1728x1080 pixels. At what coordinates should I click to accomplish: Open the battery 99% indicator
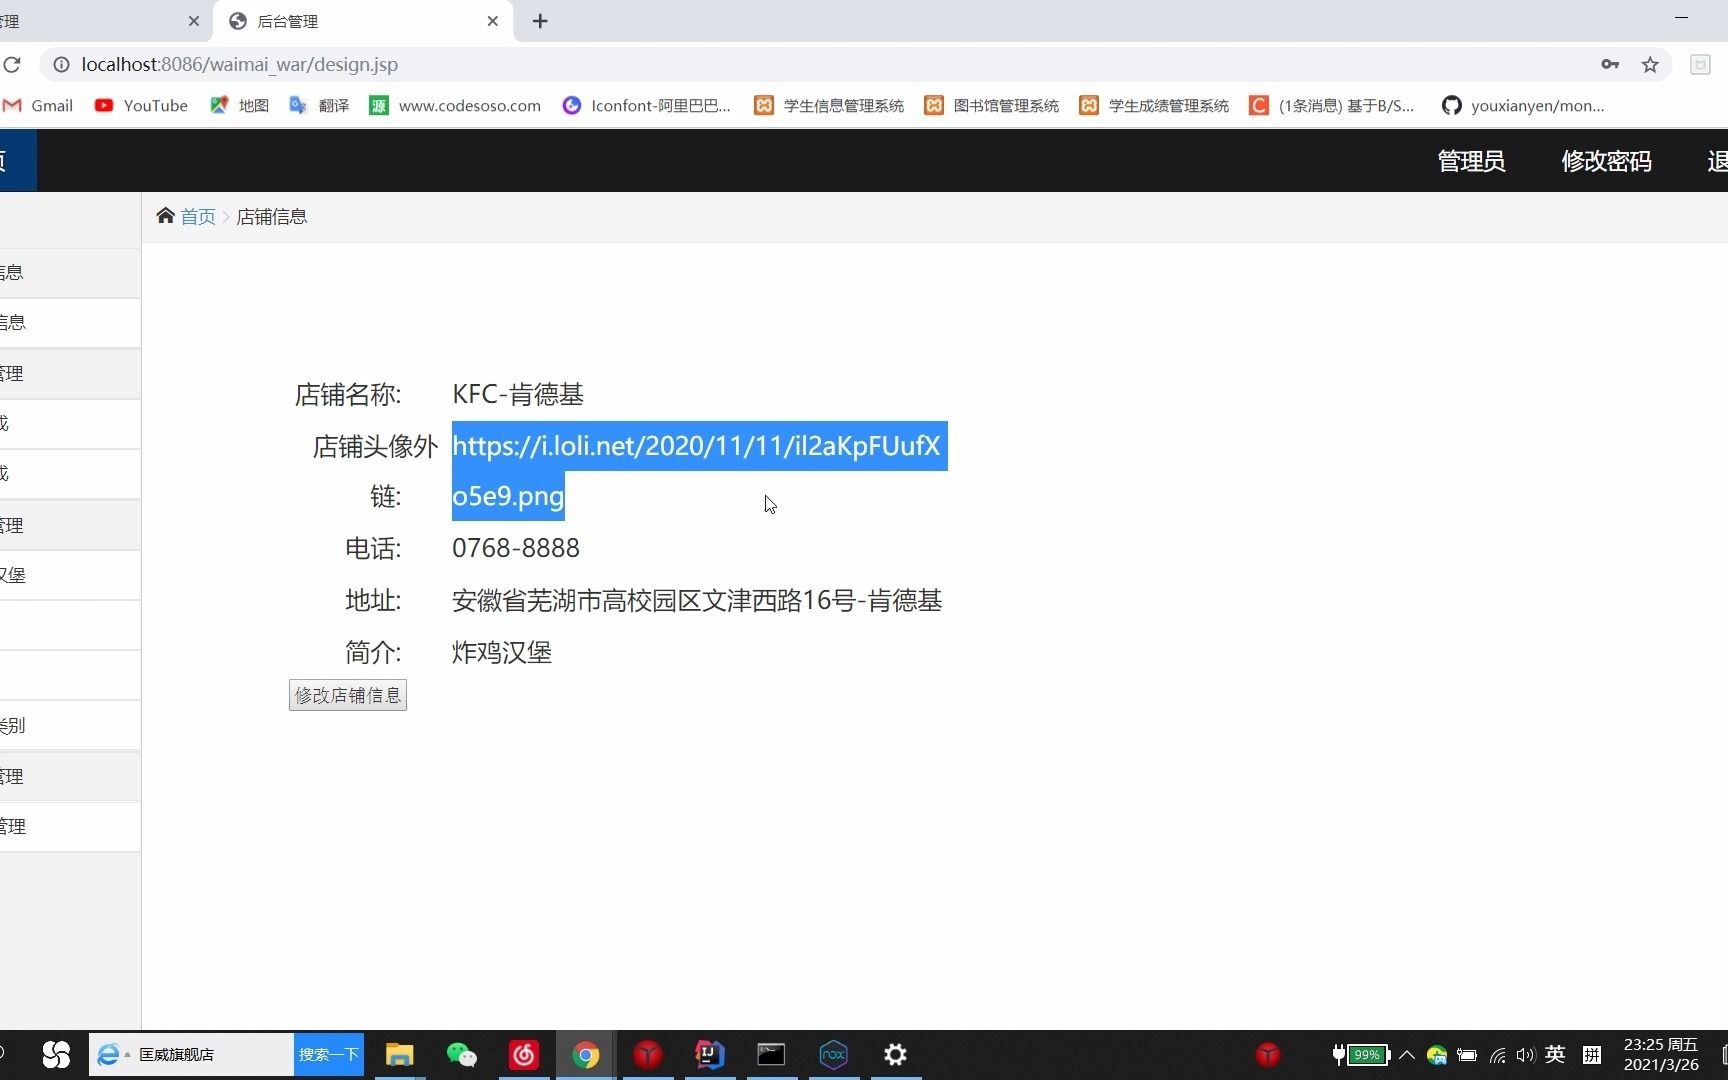tap(1362, 1055)
